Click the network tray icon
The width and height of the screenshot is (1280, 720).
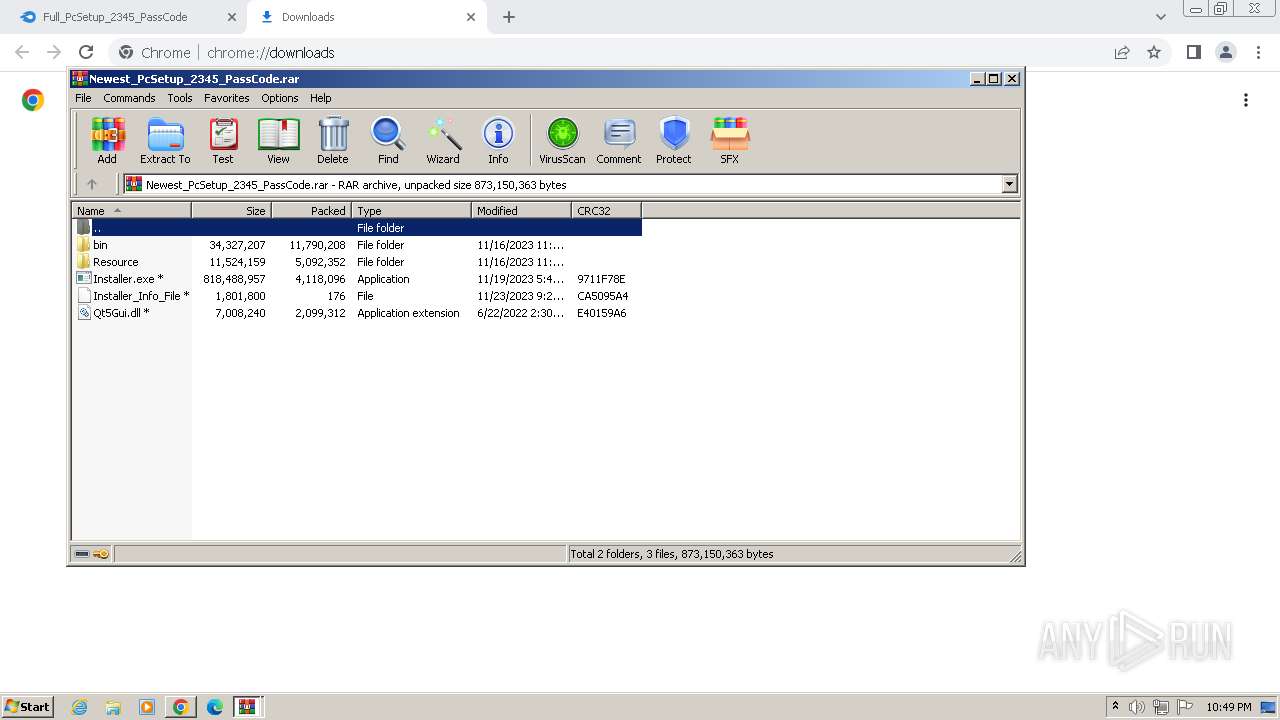click(x=1161, y=707)
